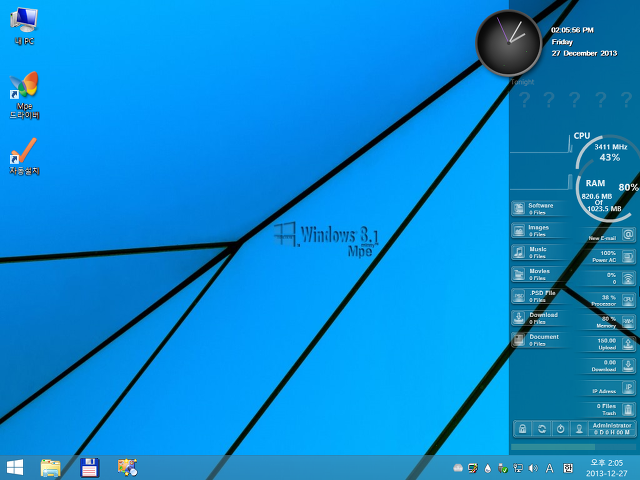
Task: Open the 자동설치 checkmark shortcut
Action: click(24, 157)
